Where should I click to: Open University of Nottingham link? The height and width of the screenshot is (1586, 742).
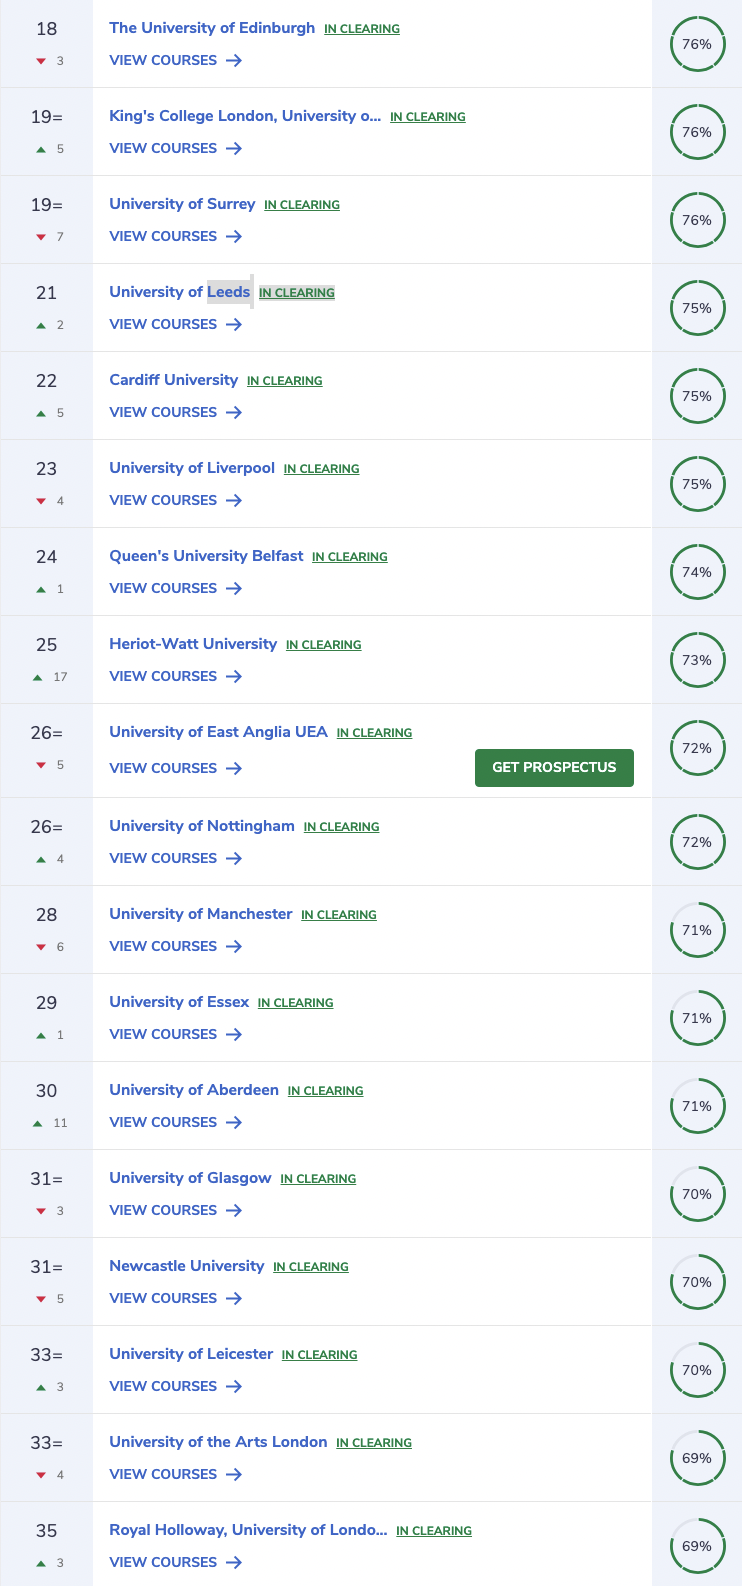point(202,826)
